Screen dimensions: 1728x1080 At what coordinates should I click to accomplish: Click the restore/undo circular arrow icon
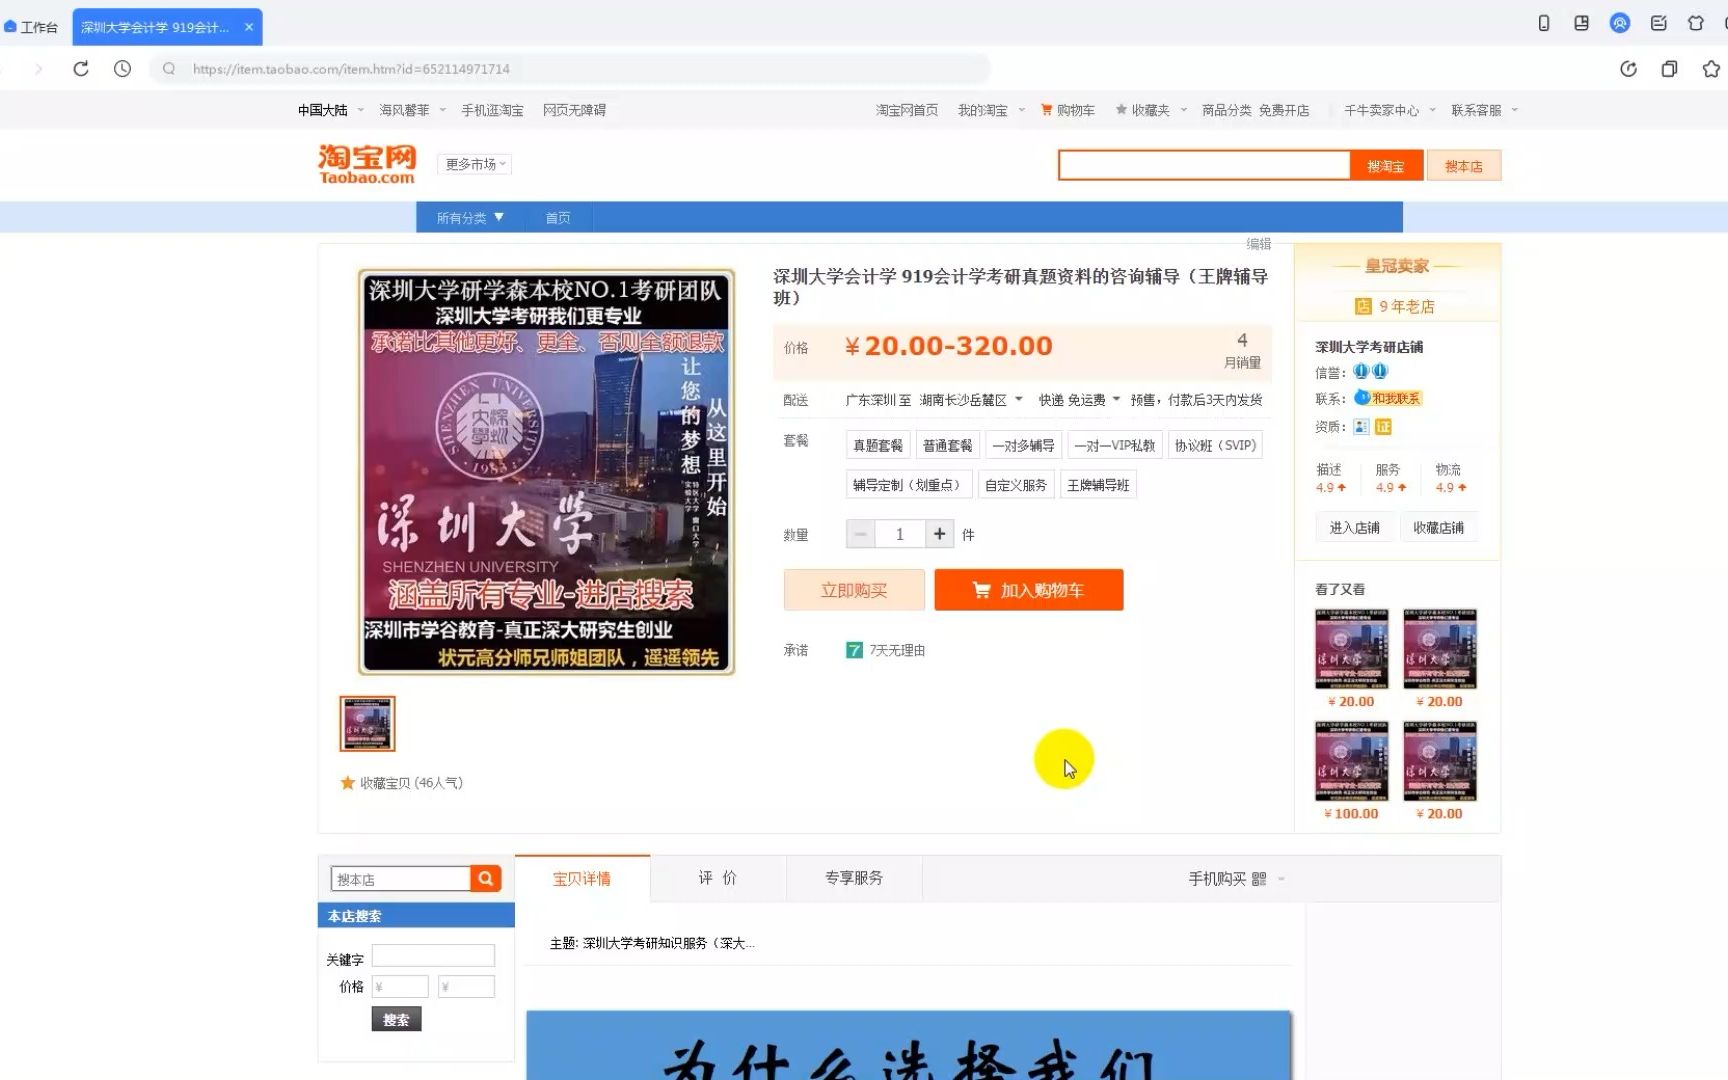[x=1628, y=69]
